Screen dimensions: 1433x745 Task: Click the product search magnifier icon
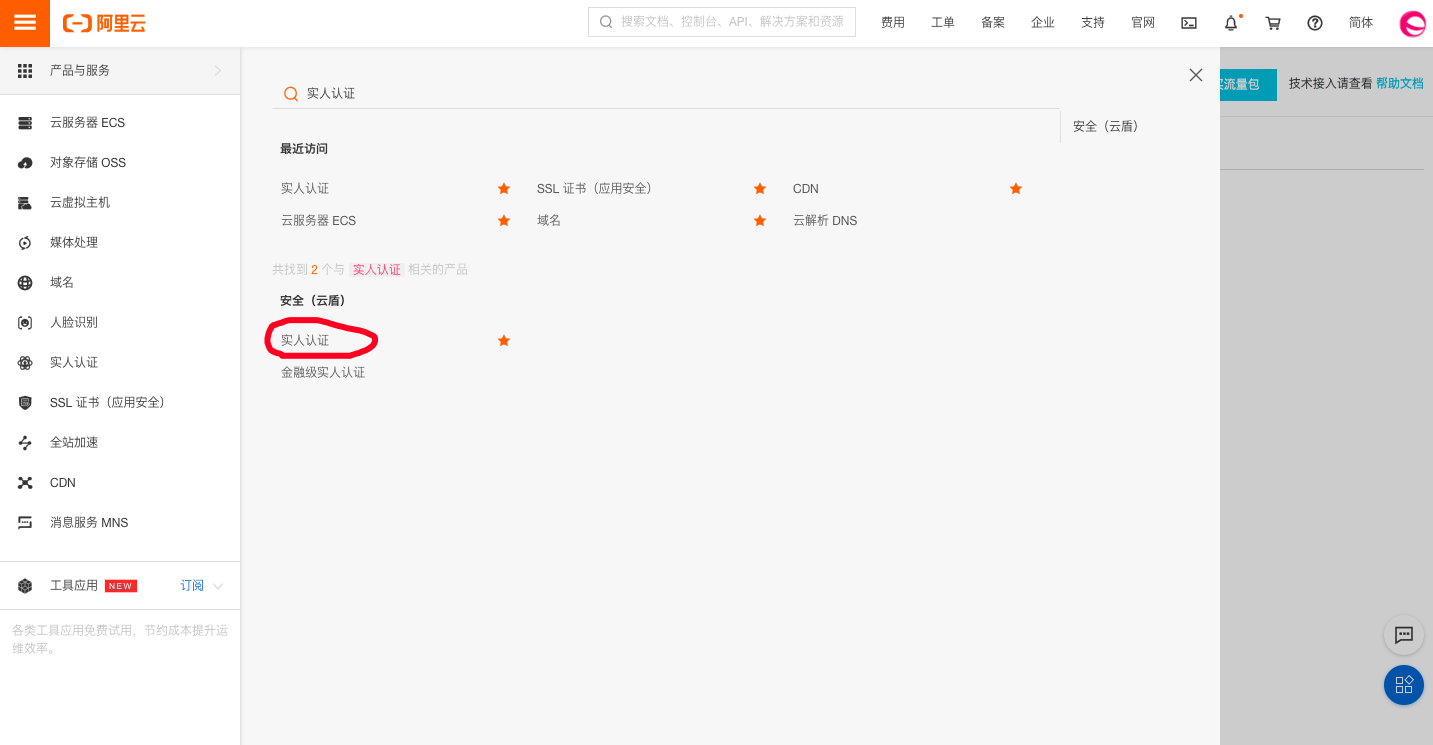point(291,93)
